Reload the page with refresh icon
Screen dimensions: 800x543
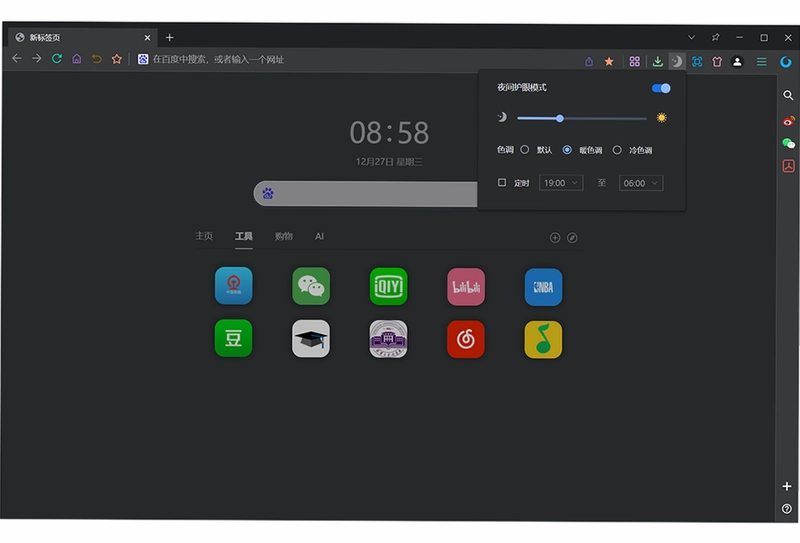(57, 59)
